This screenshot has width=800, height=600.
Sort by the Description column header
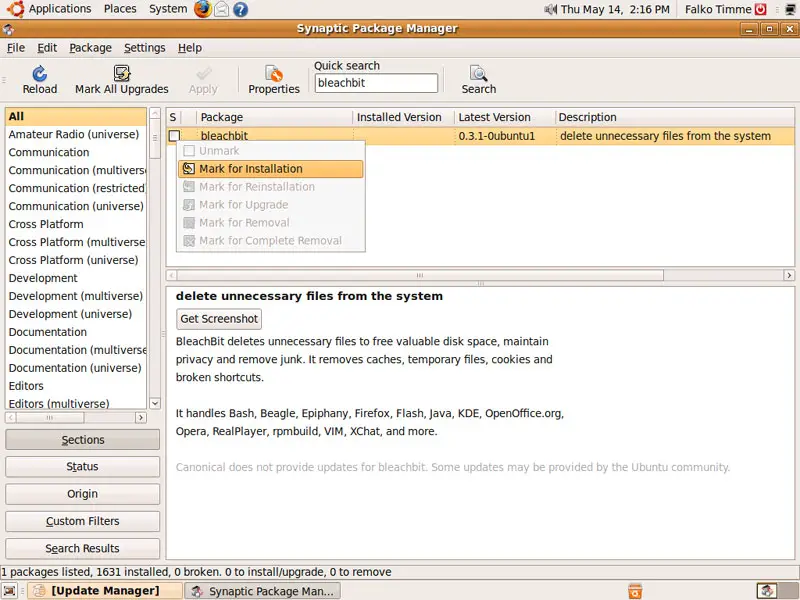[x=674, y=117]
